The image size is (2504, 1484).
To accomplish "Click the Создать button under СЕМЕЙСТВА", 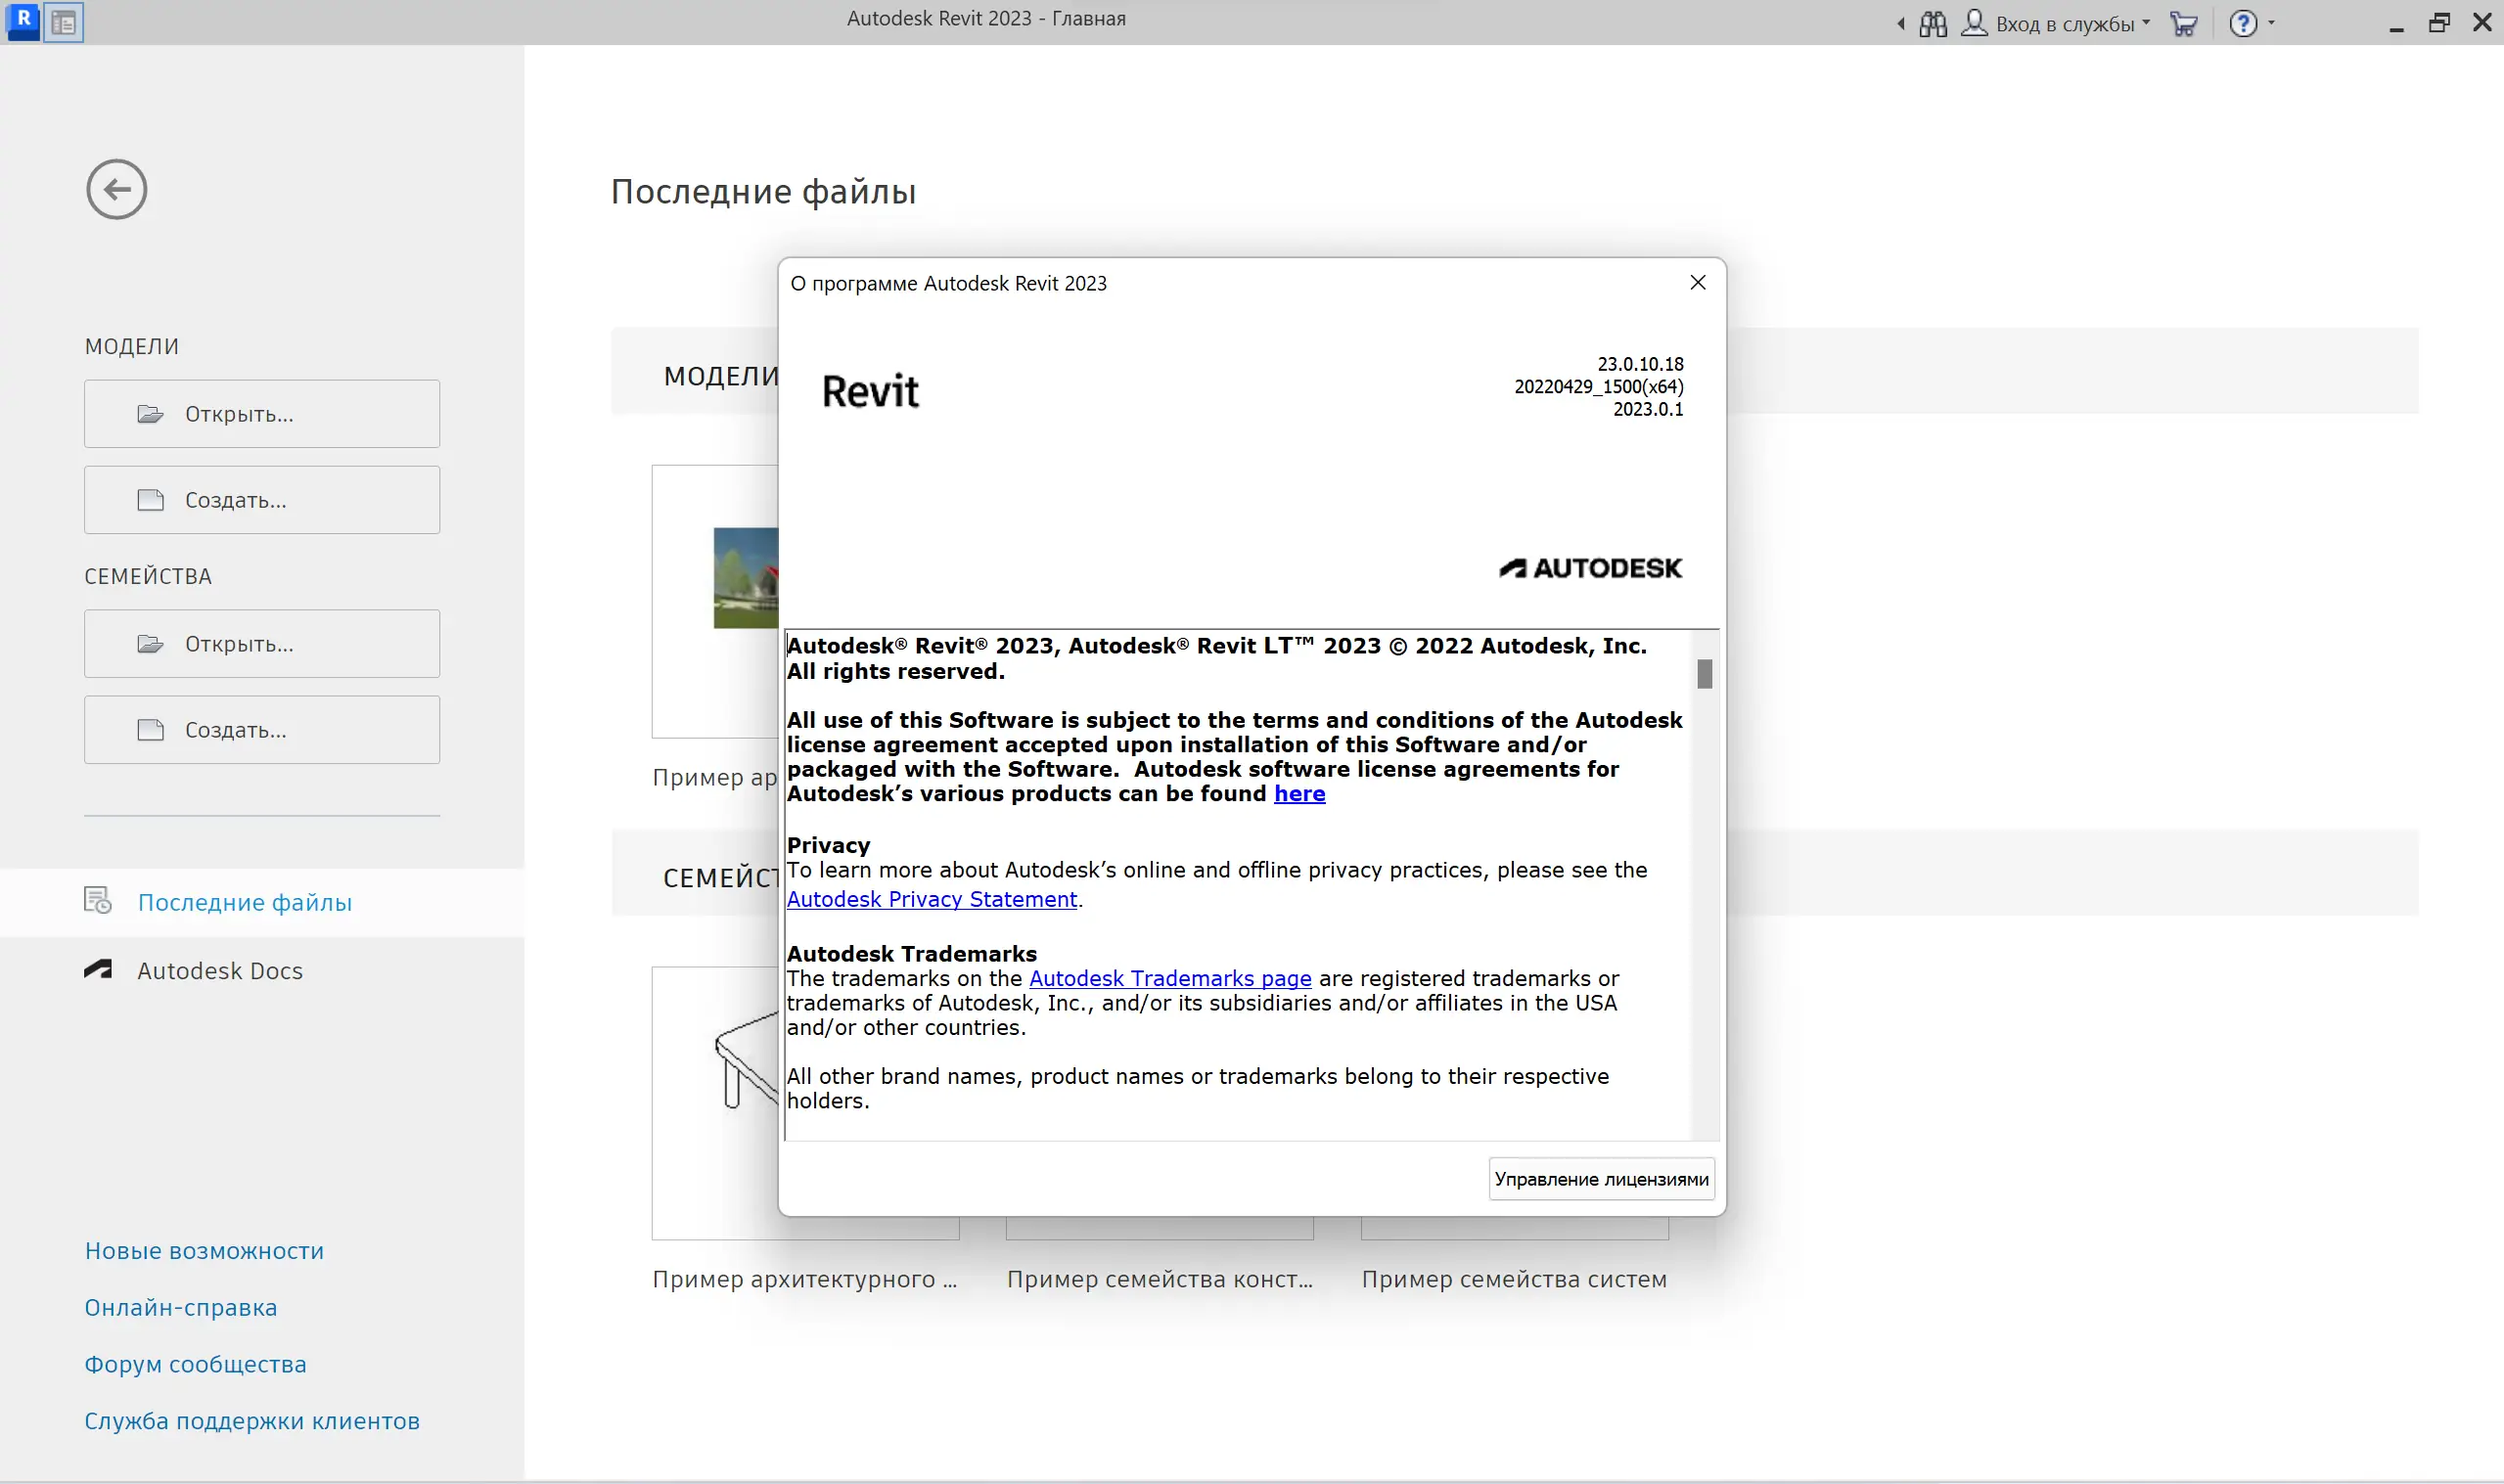I will [262, 730].
